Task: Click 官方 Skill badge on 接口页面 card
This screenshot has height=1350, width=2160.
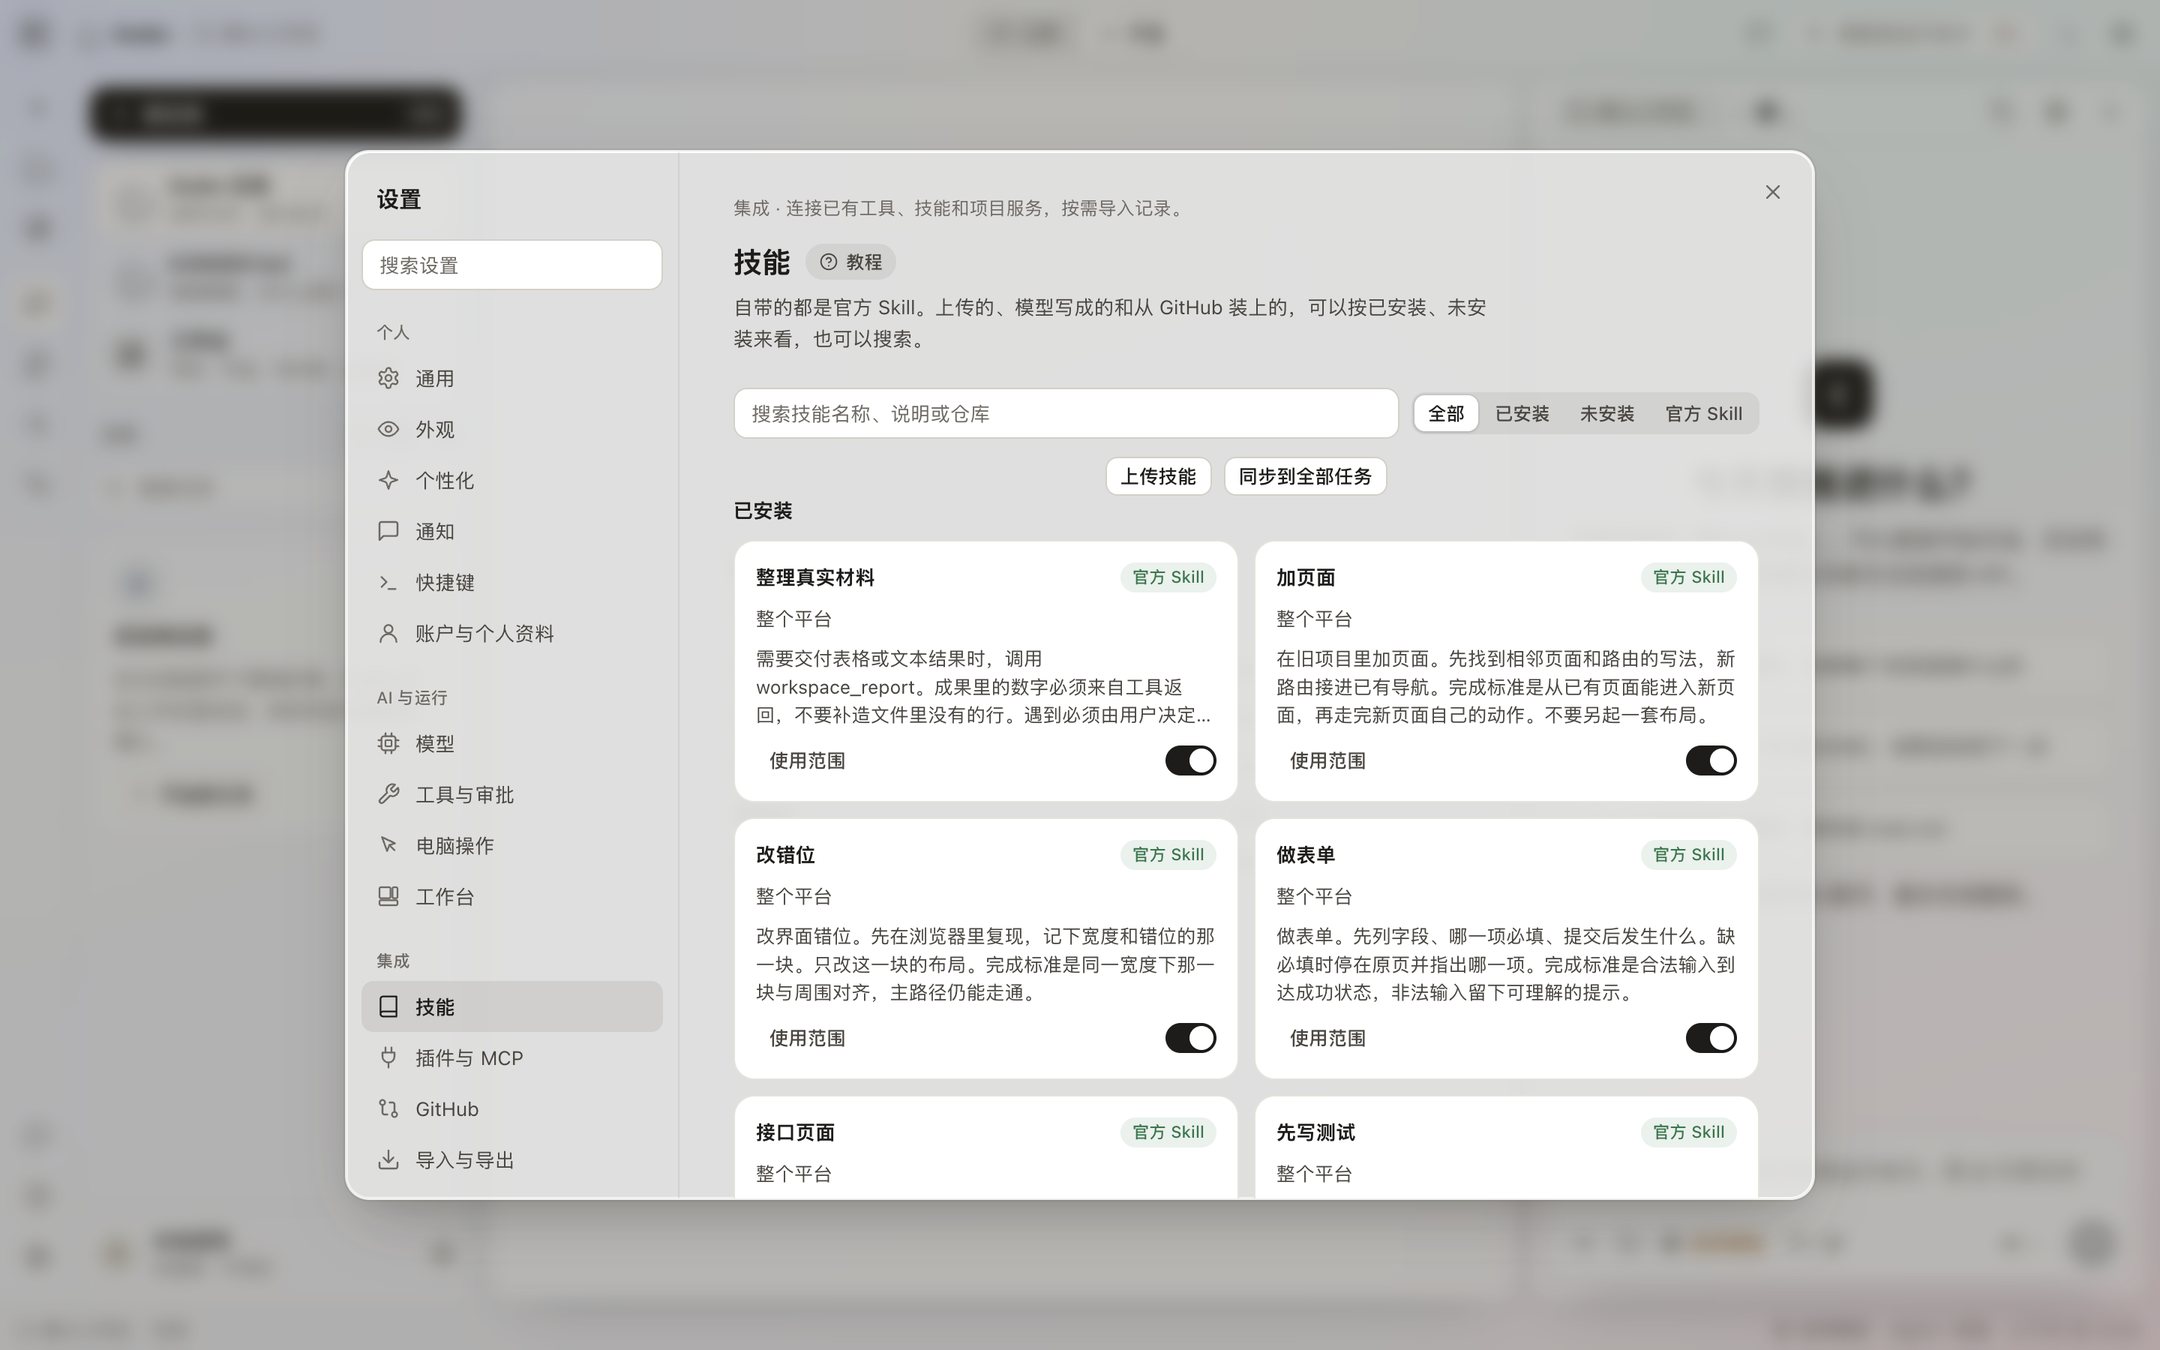Action: pos(1168,1132)
